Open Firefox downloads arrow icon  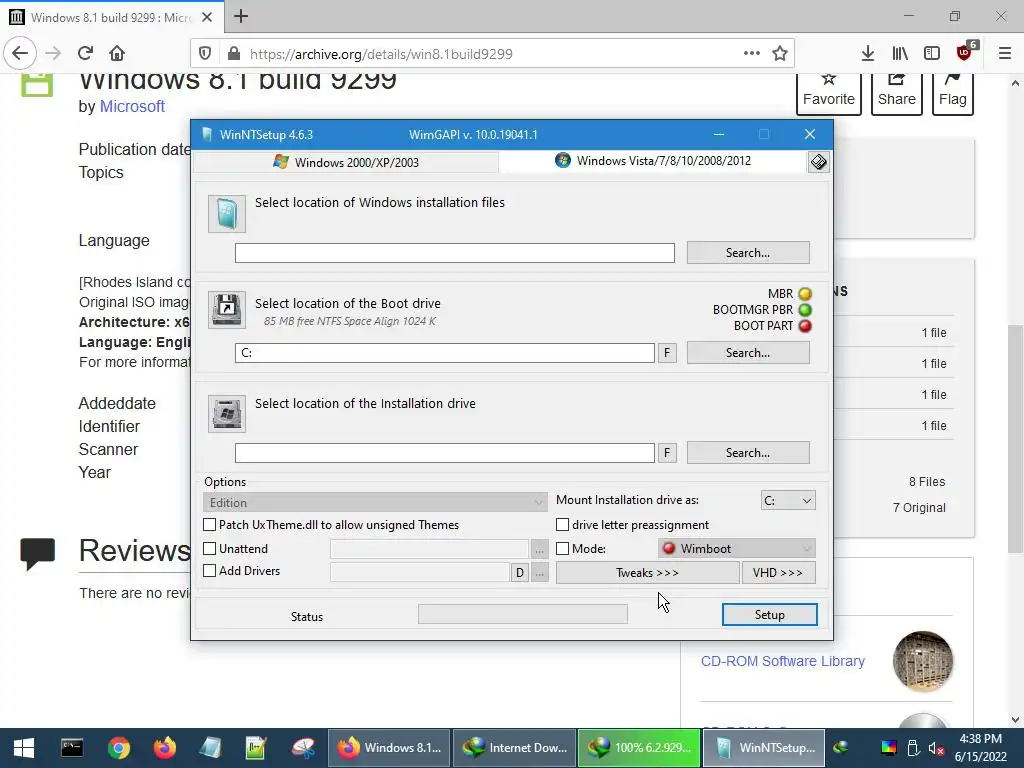click(x=868, y=54)
